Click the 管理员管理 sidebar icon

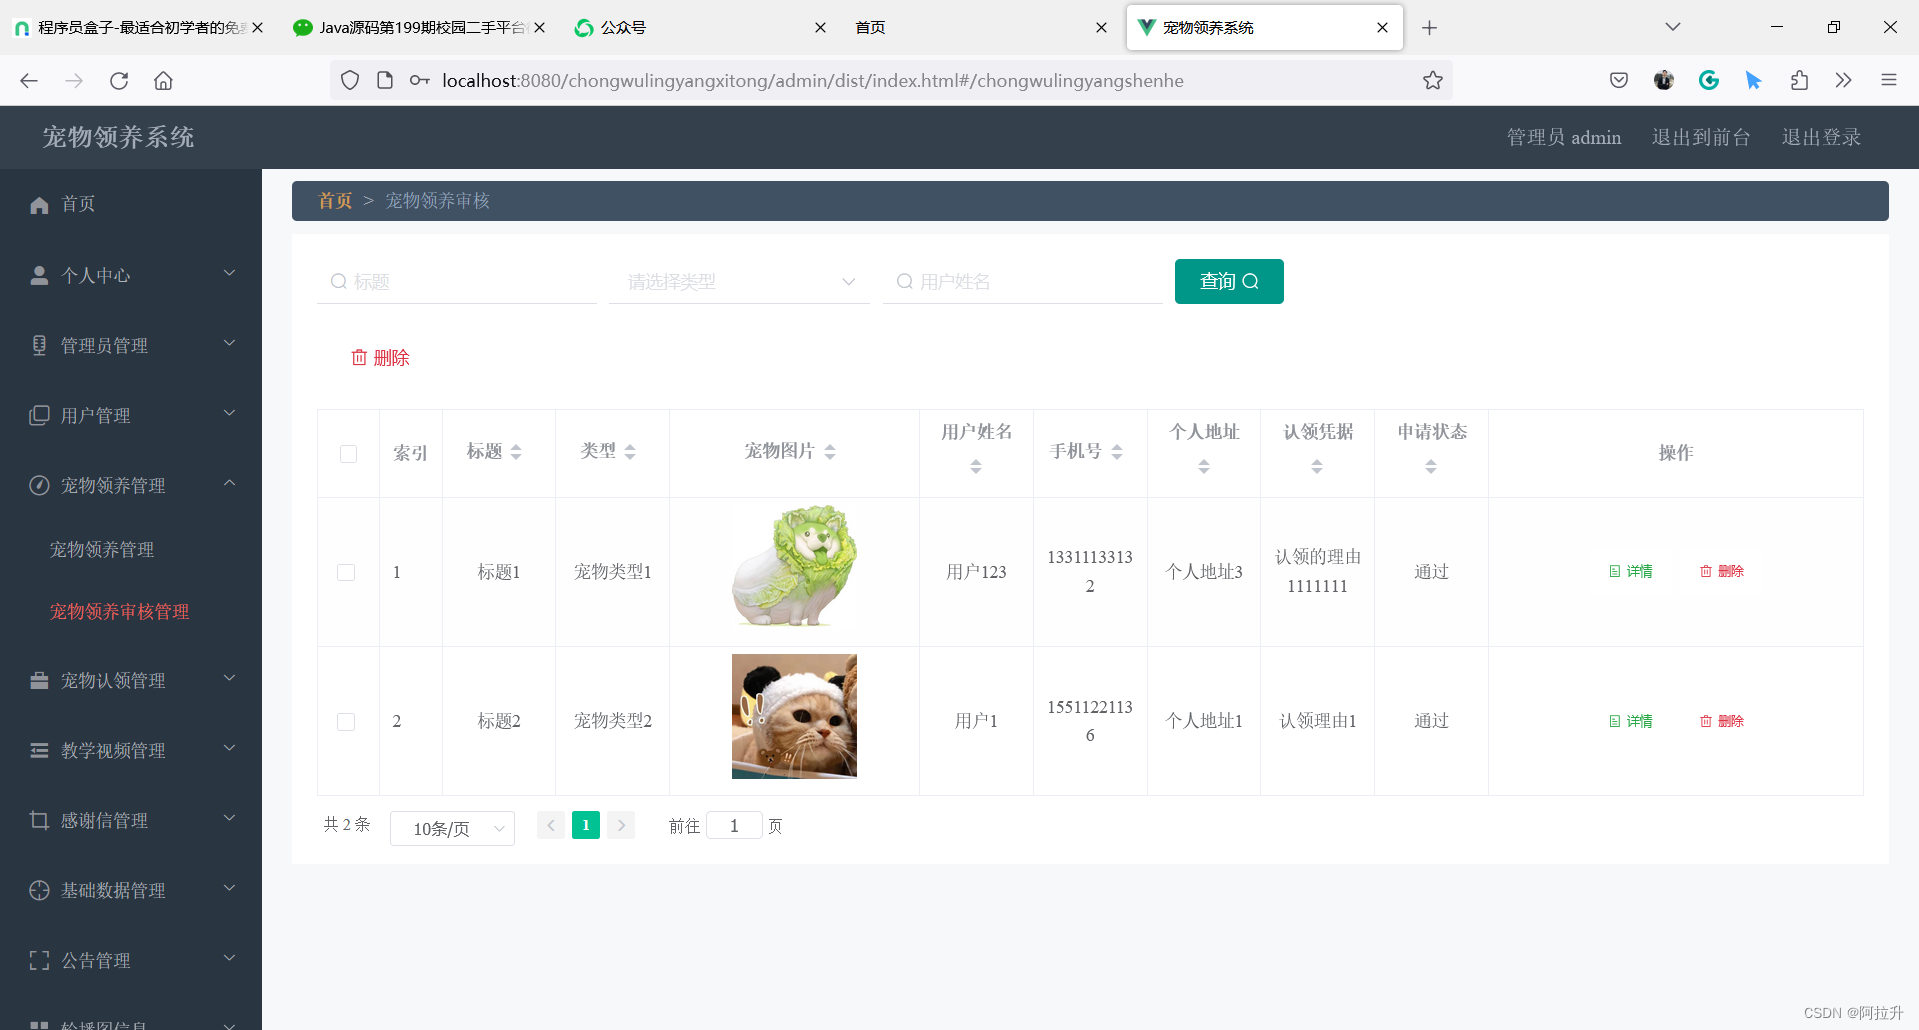click(x=39, y=345)
